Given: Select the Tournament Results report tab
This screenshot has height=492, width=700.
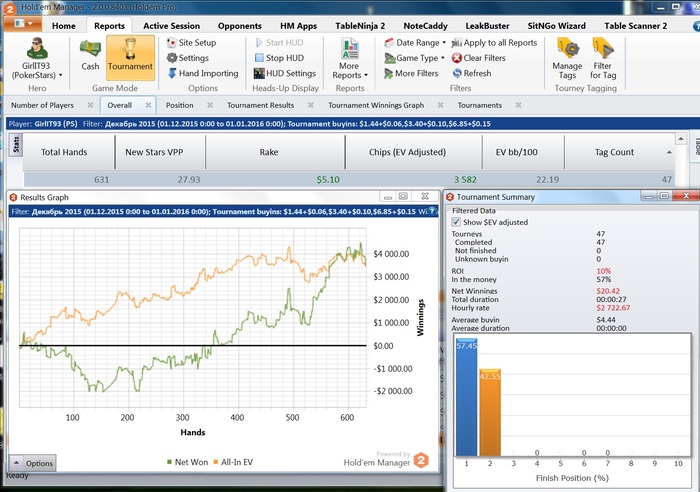Looking at the screenshot, I should coord(261,105).
